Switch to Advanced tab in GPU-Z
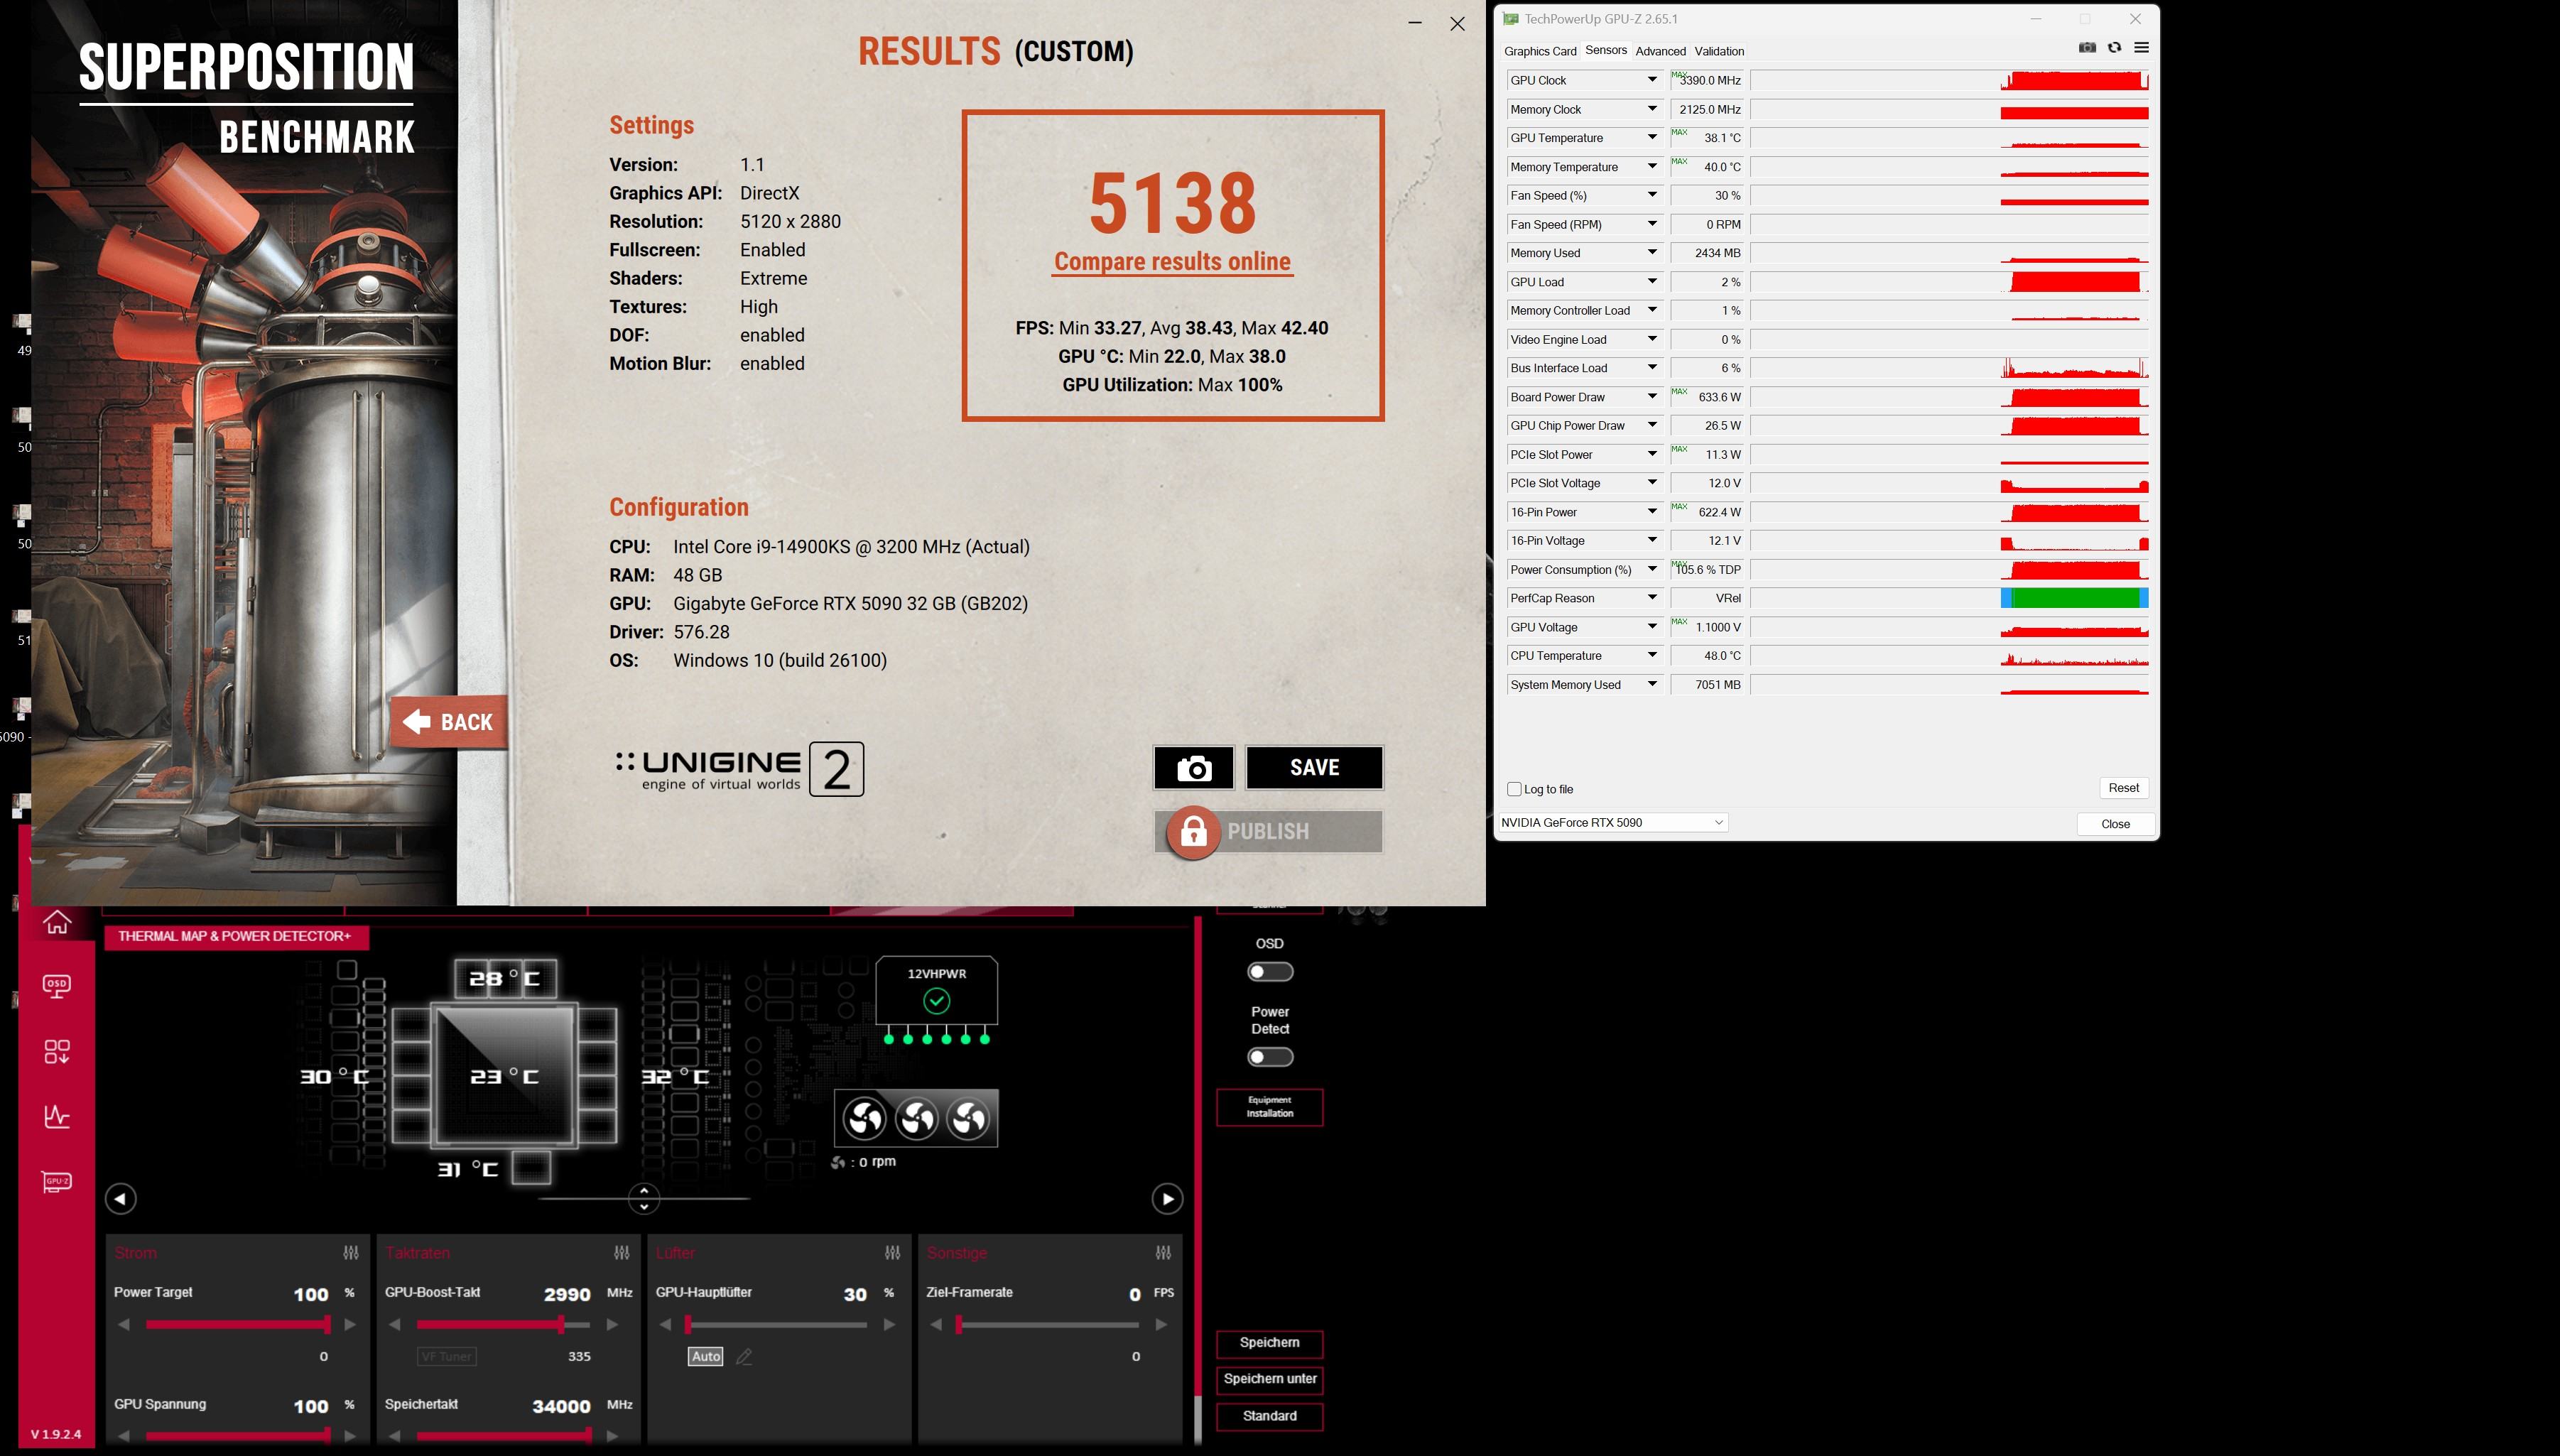 coord(1660,51)
